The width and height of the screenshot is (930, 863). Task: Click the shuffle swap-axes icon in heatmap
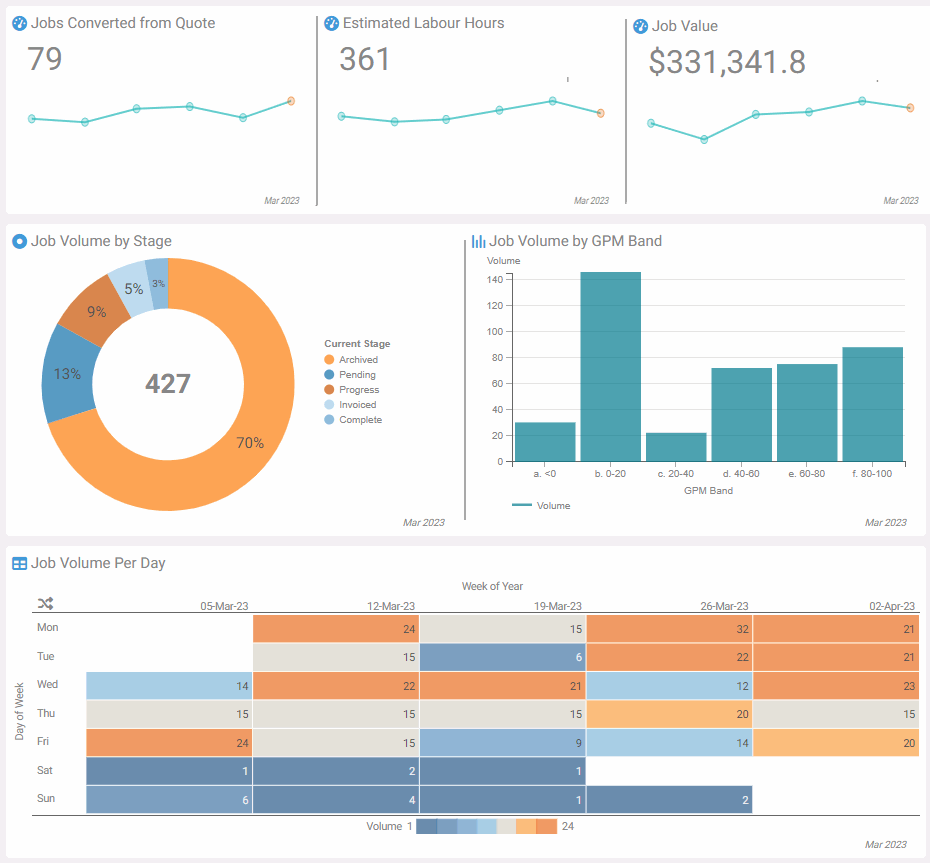[46, 603]
